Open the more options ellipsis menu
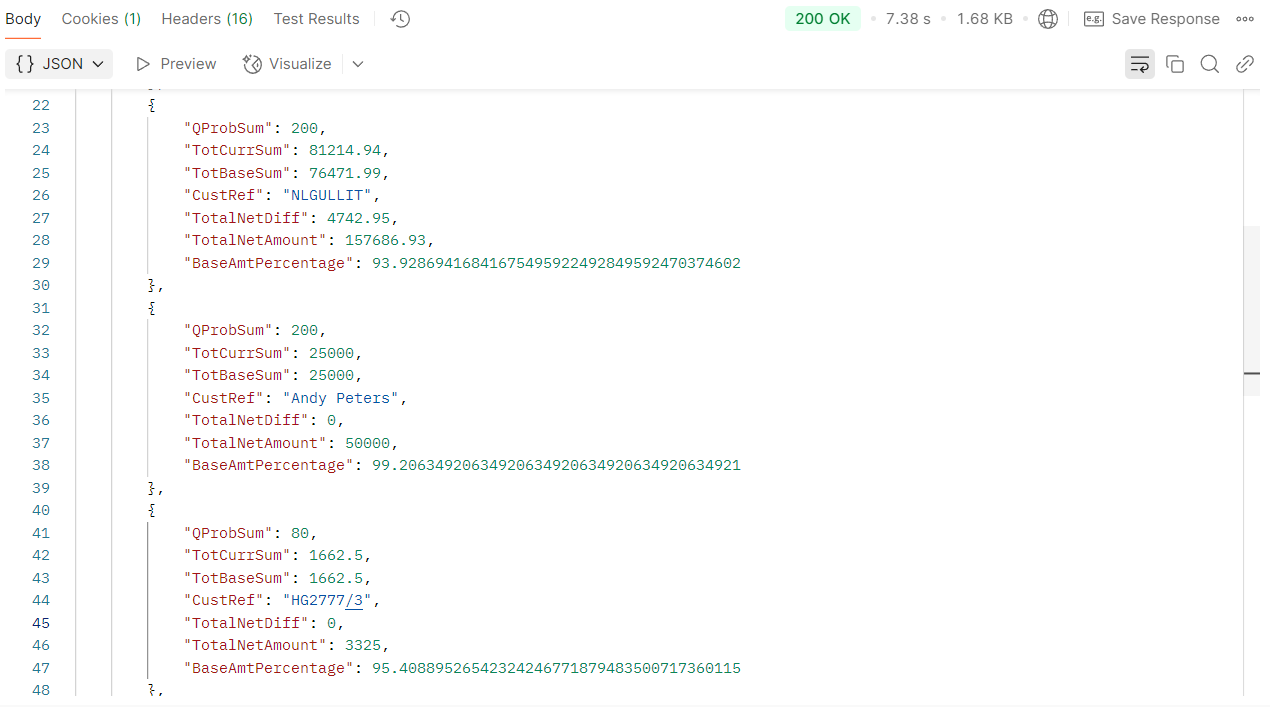Screen dimensions: 1270x707 pyautogui.click(x=1245, y=19)
